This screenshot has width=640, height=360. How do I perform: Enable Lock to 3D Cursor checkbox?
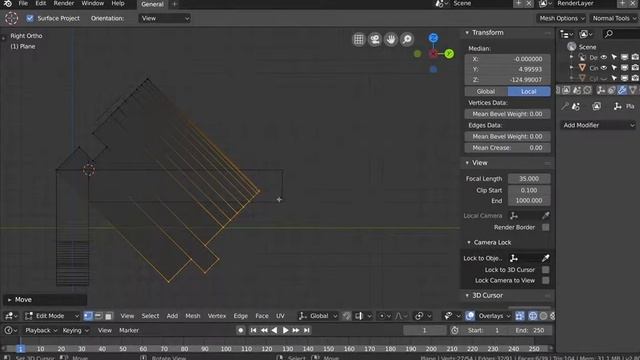click(x=545, y=270)
